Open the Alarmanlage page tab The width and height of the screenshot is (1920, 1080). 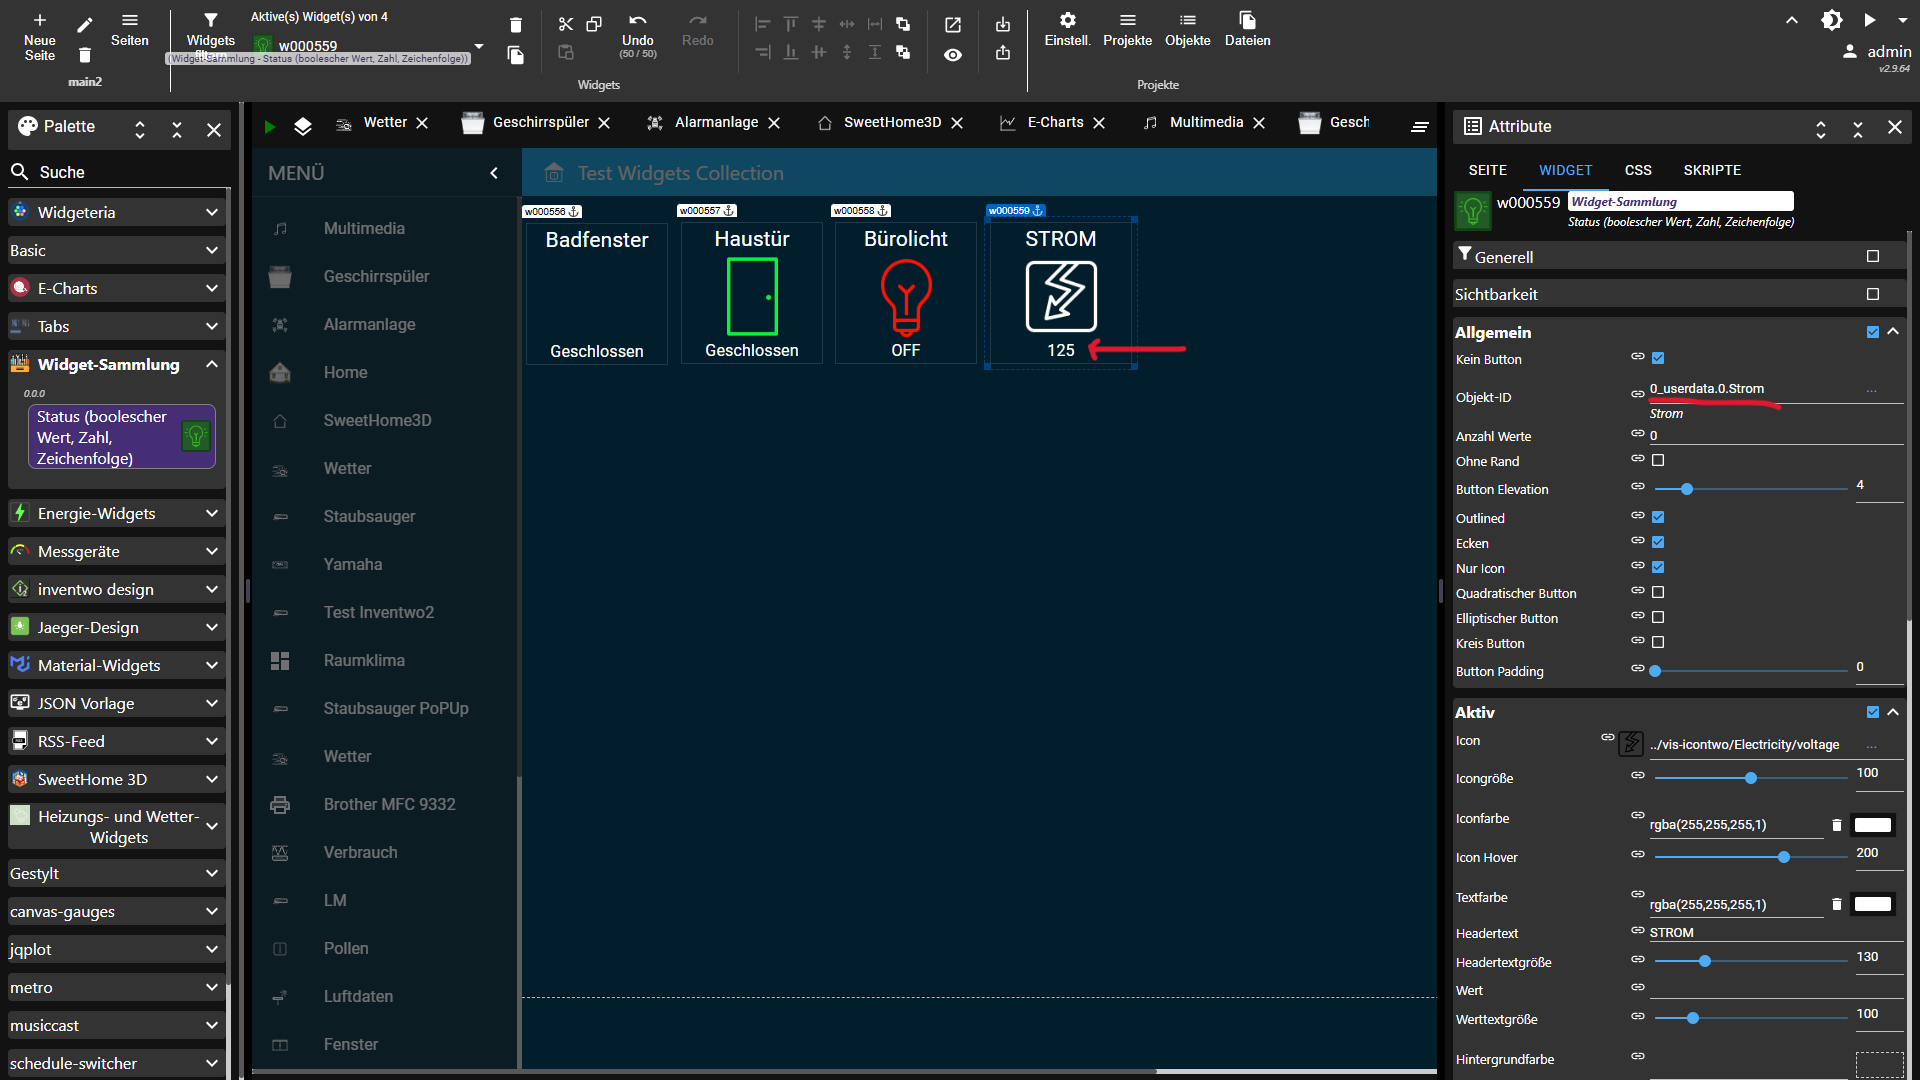tap(716, 122)
